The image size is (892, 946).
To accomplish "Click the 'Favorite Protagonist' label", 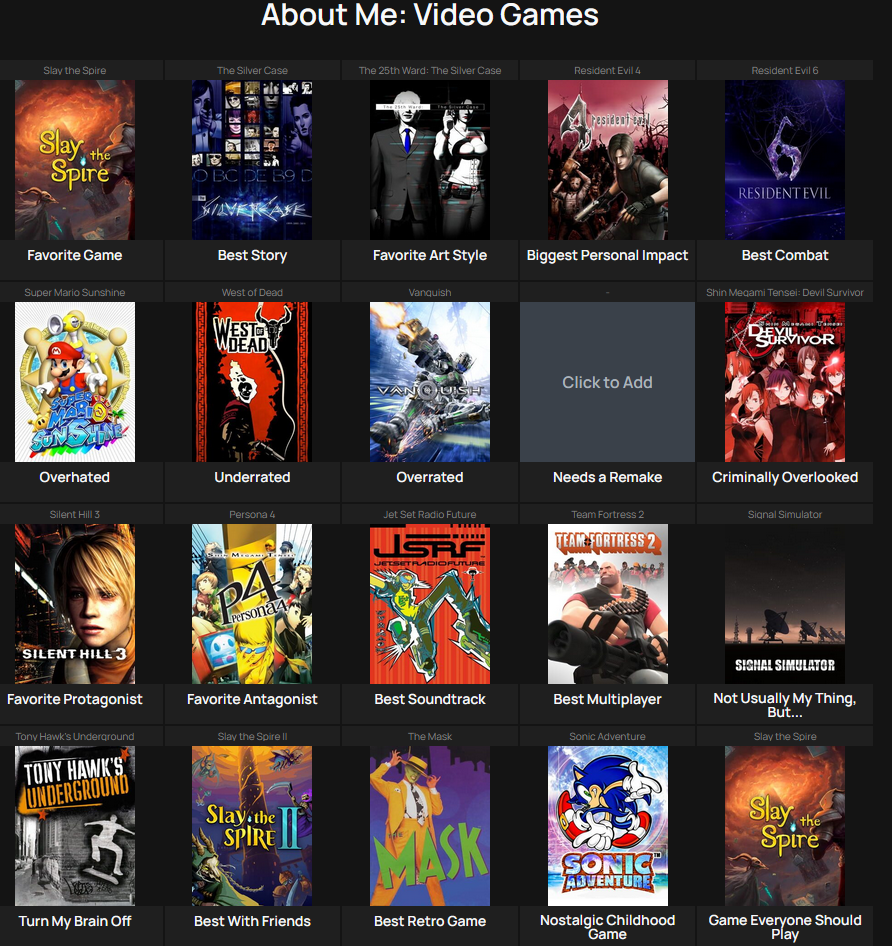I will tap(75, 699).
